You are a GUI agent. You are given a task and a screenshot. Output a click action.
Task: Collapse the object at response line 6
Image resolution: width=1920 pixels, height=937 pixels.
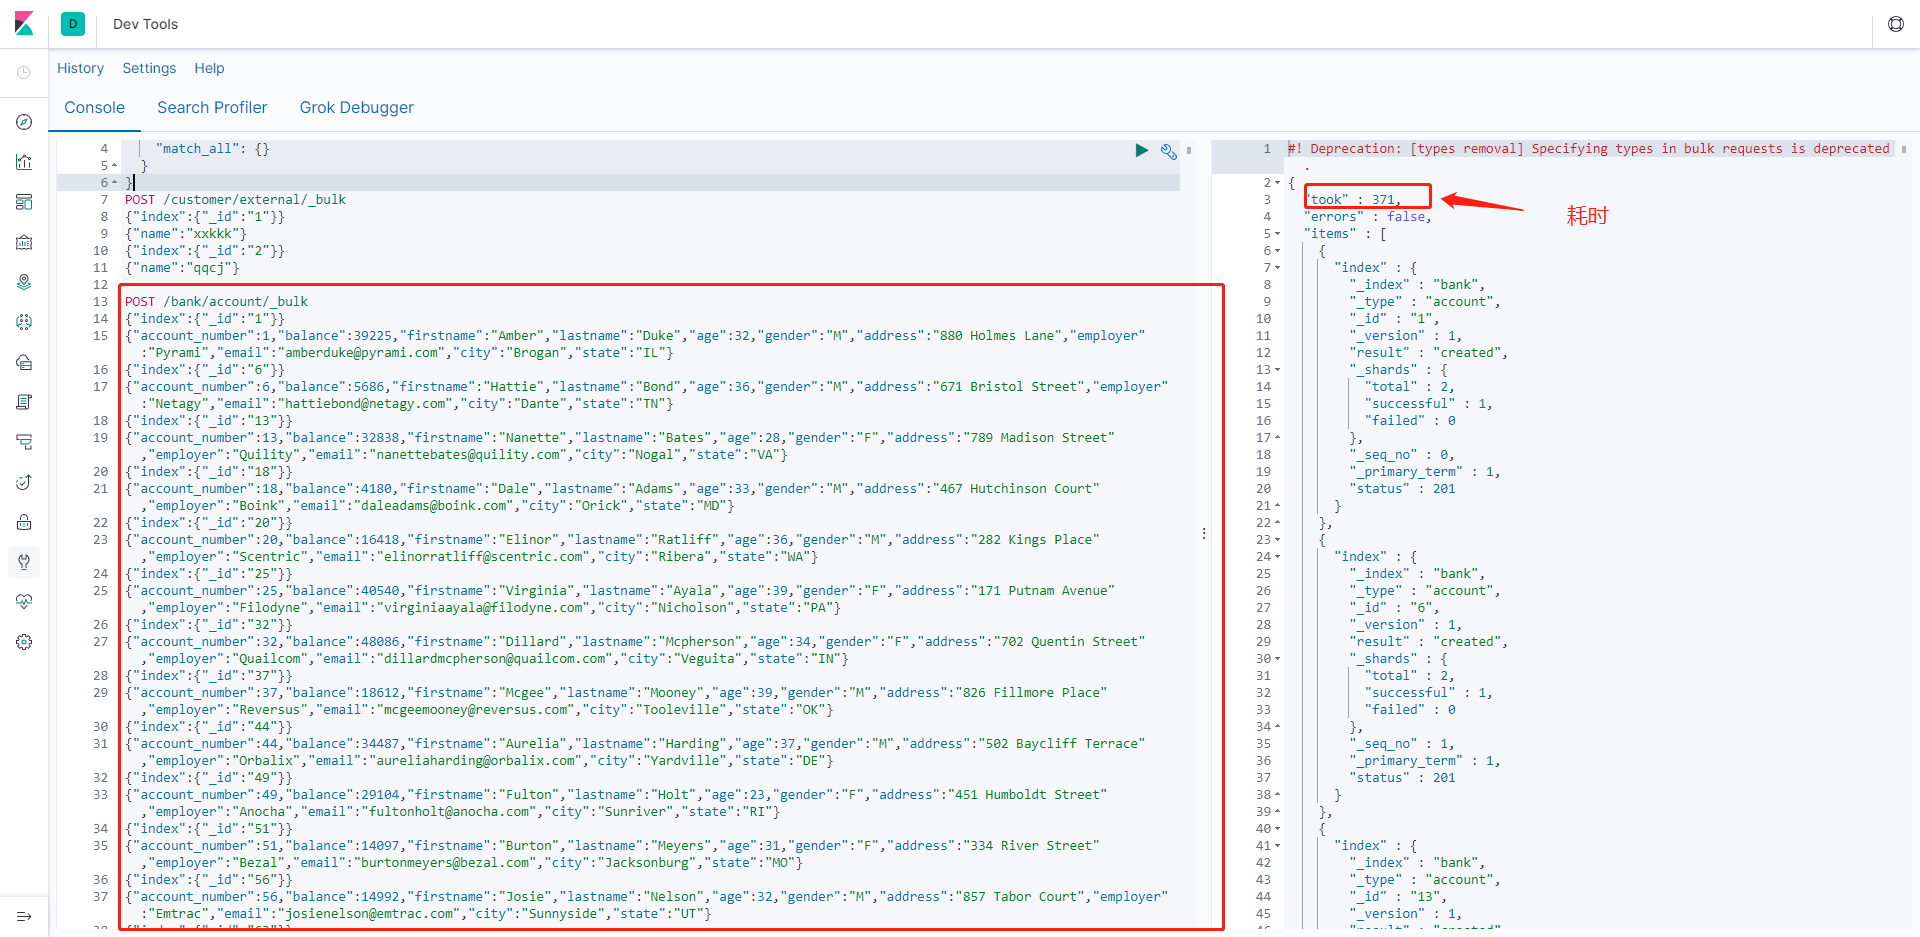pos(1277,251)
